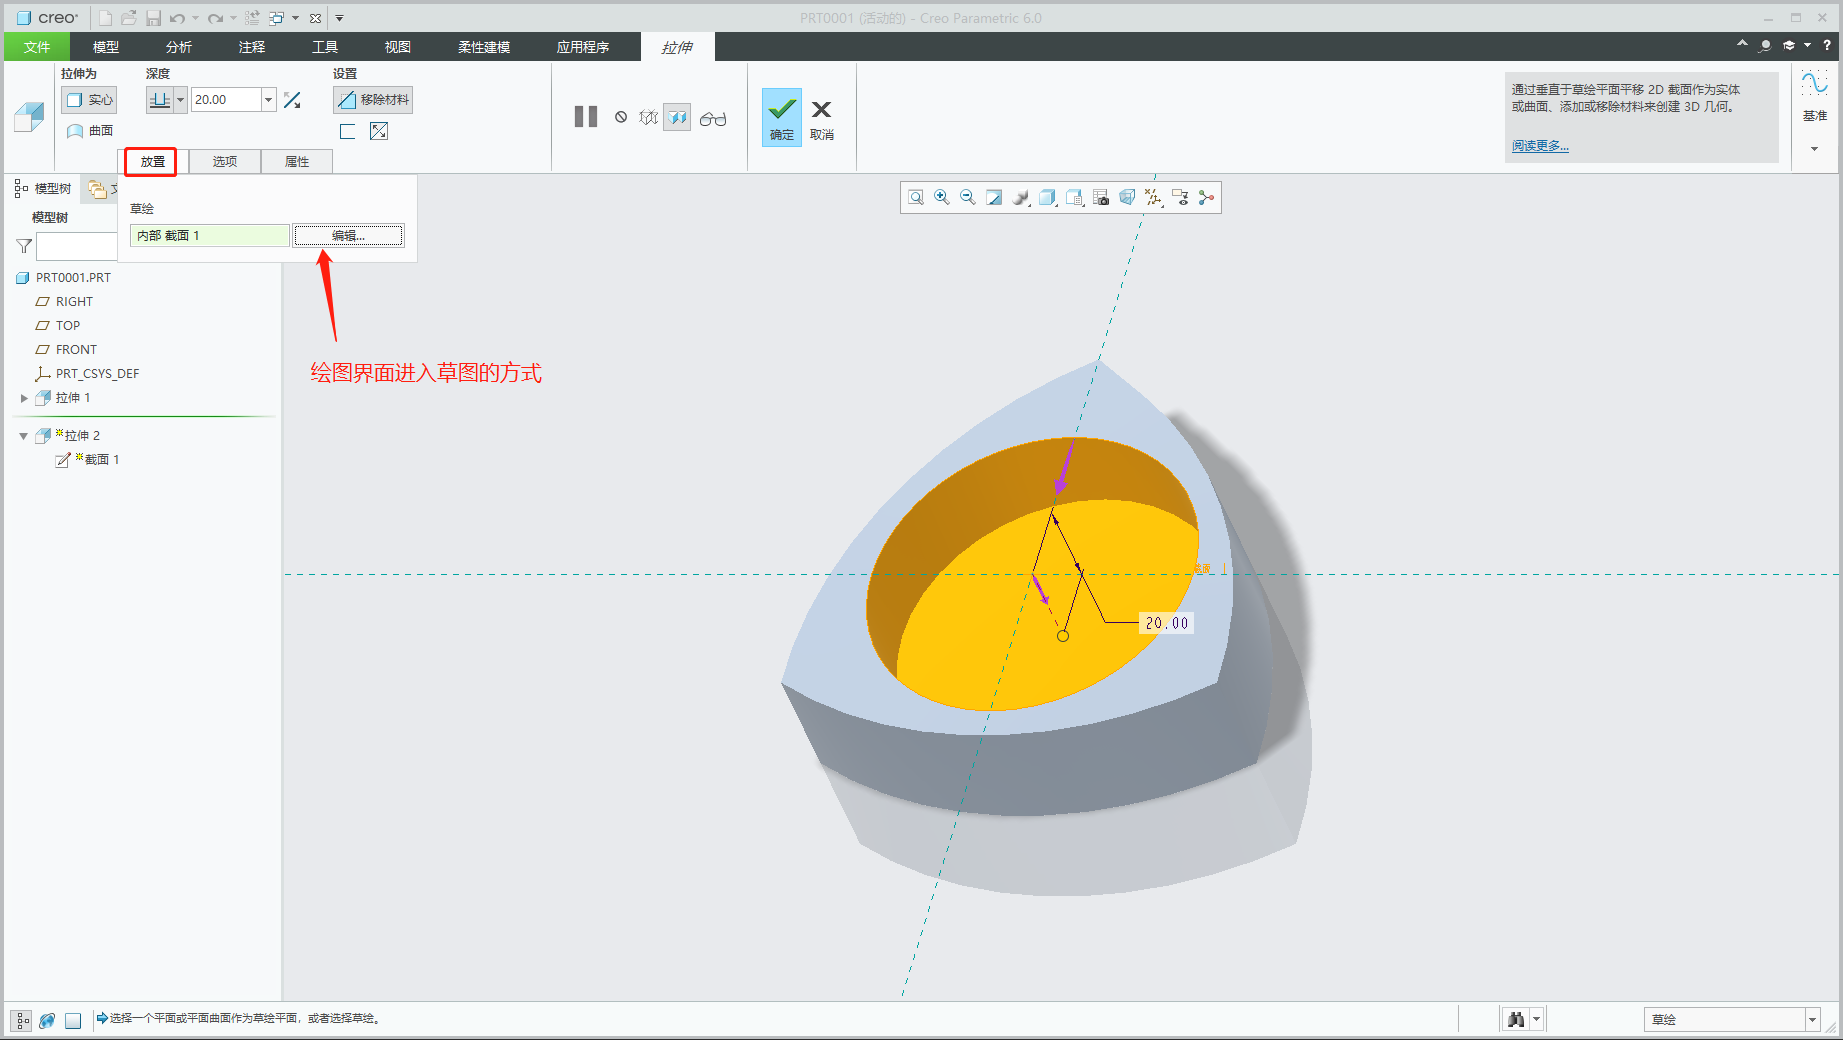Viewport: 1843px width, 1040px height.
Task: Toggle the Remove Material button
Action: click(x=373, y=100)
